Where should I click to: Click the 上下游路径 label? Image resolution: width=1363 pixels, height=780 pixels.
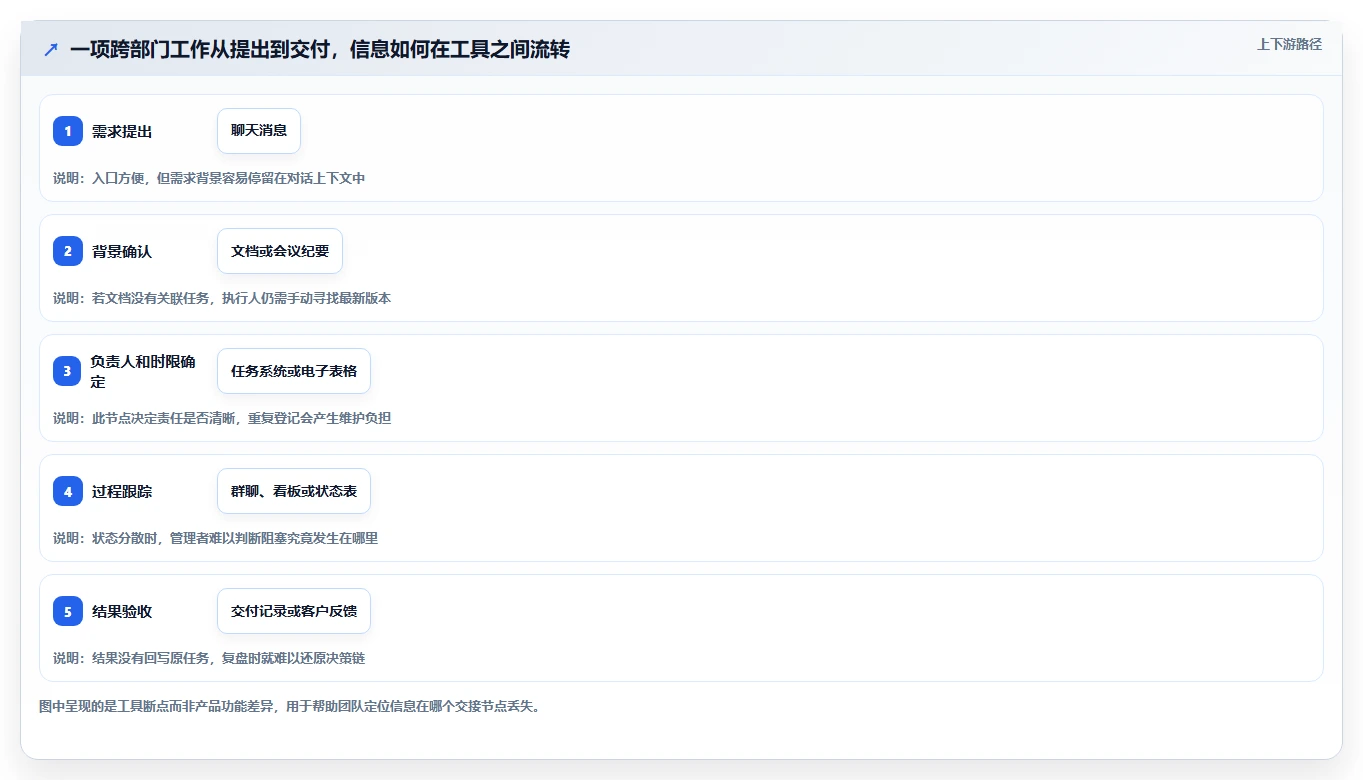(1289, 44)
